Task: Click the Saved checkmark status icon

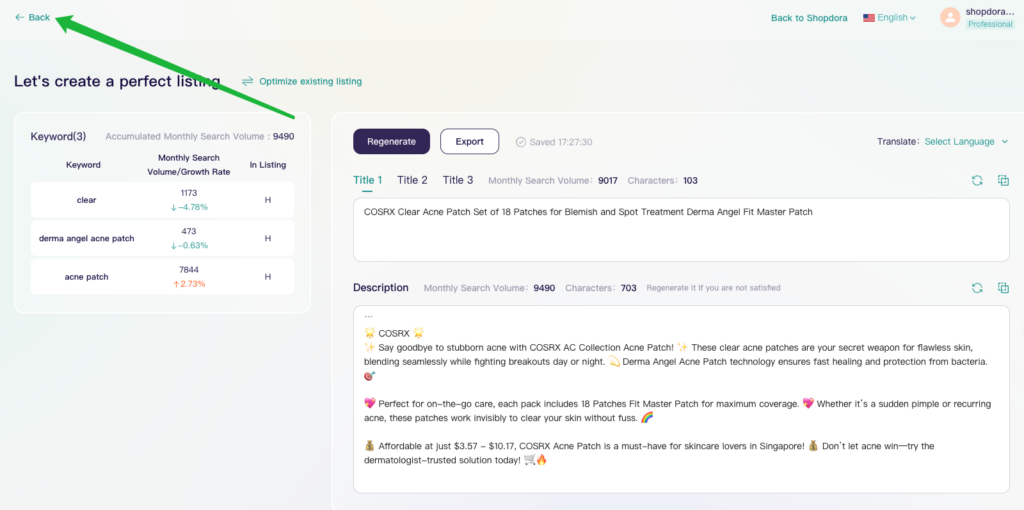Action: (x=521, y=142)
